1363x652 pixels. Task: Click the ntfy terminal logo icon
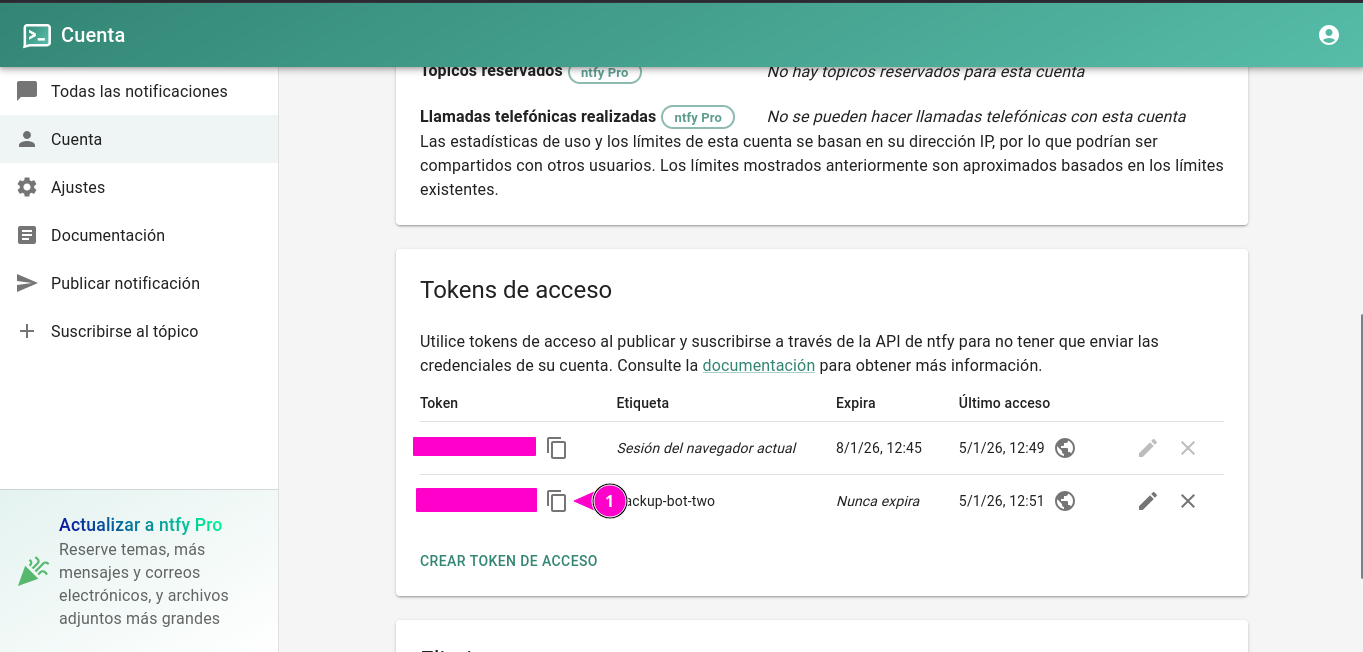[37, 36]
